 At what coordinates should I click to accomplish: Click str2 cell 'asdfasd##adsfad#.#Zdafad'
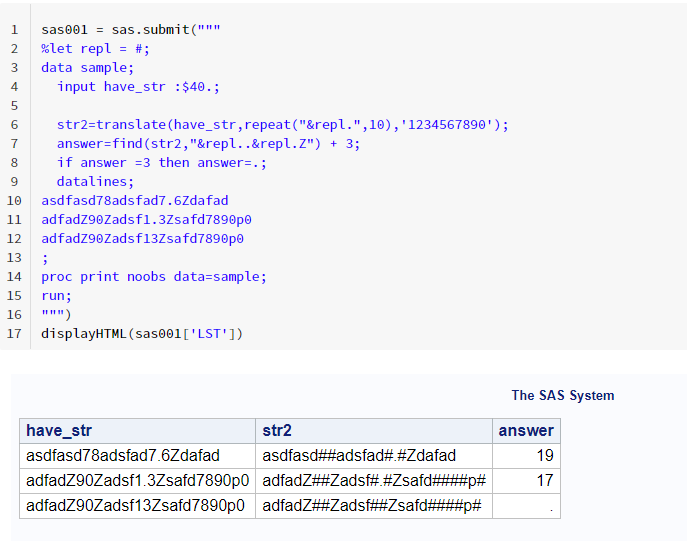(x=359, y=456)
